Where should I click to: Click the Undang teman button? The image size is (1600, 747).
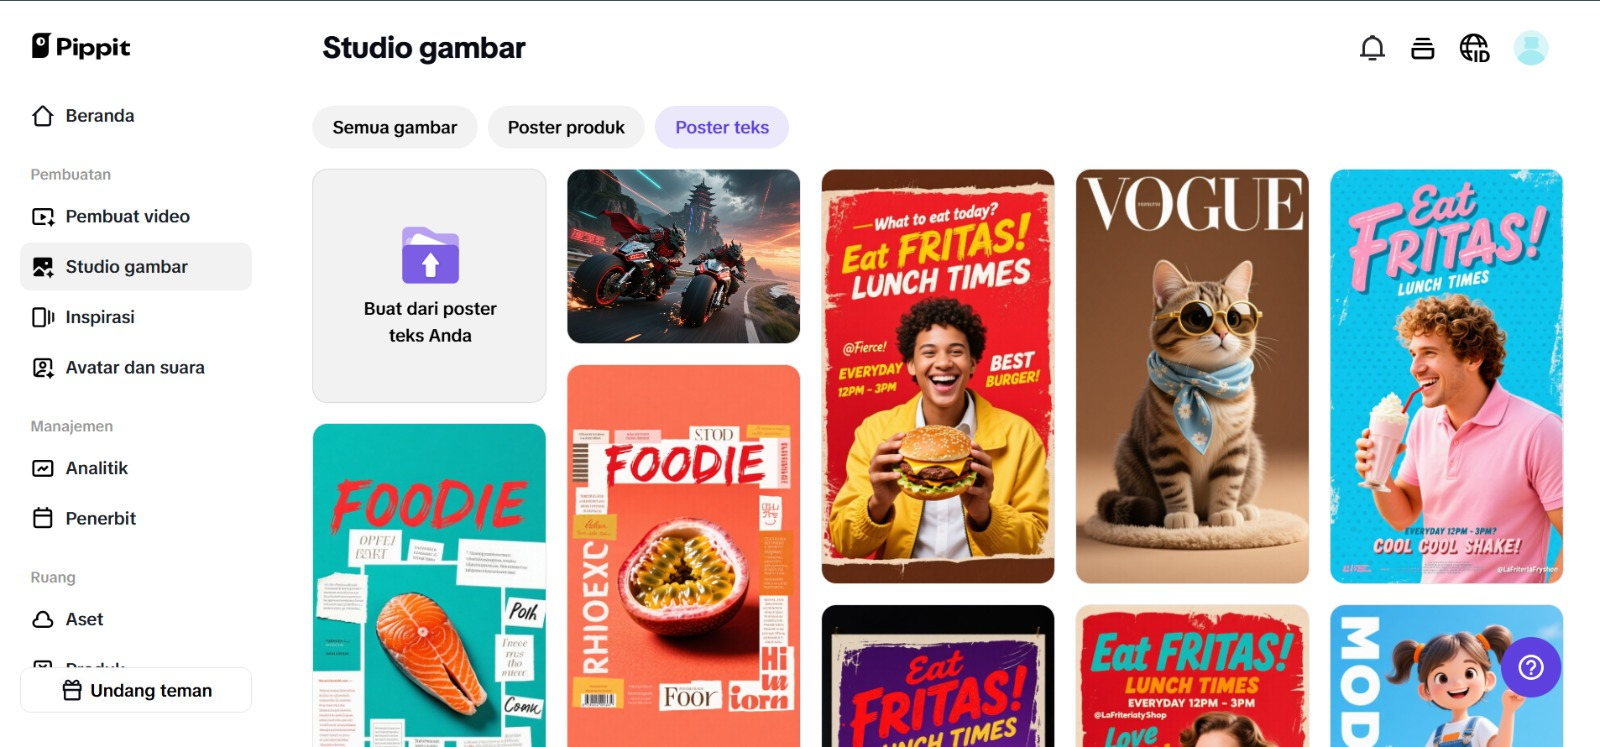[x=136, y=690]
